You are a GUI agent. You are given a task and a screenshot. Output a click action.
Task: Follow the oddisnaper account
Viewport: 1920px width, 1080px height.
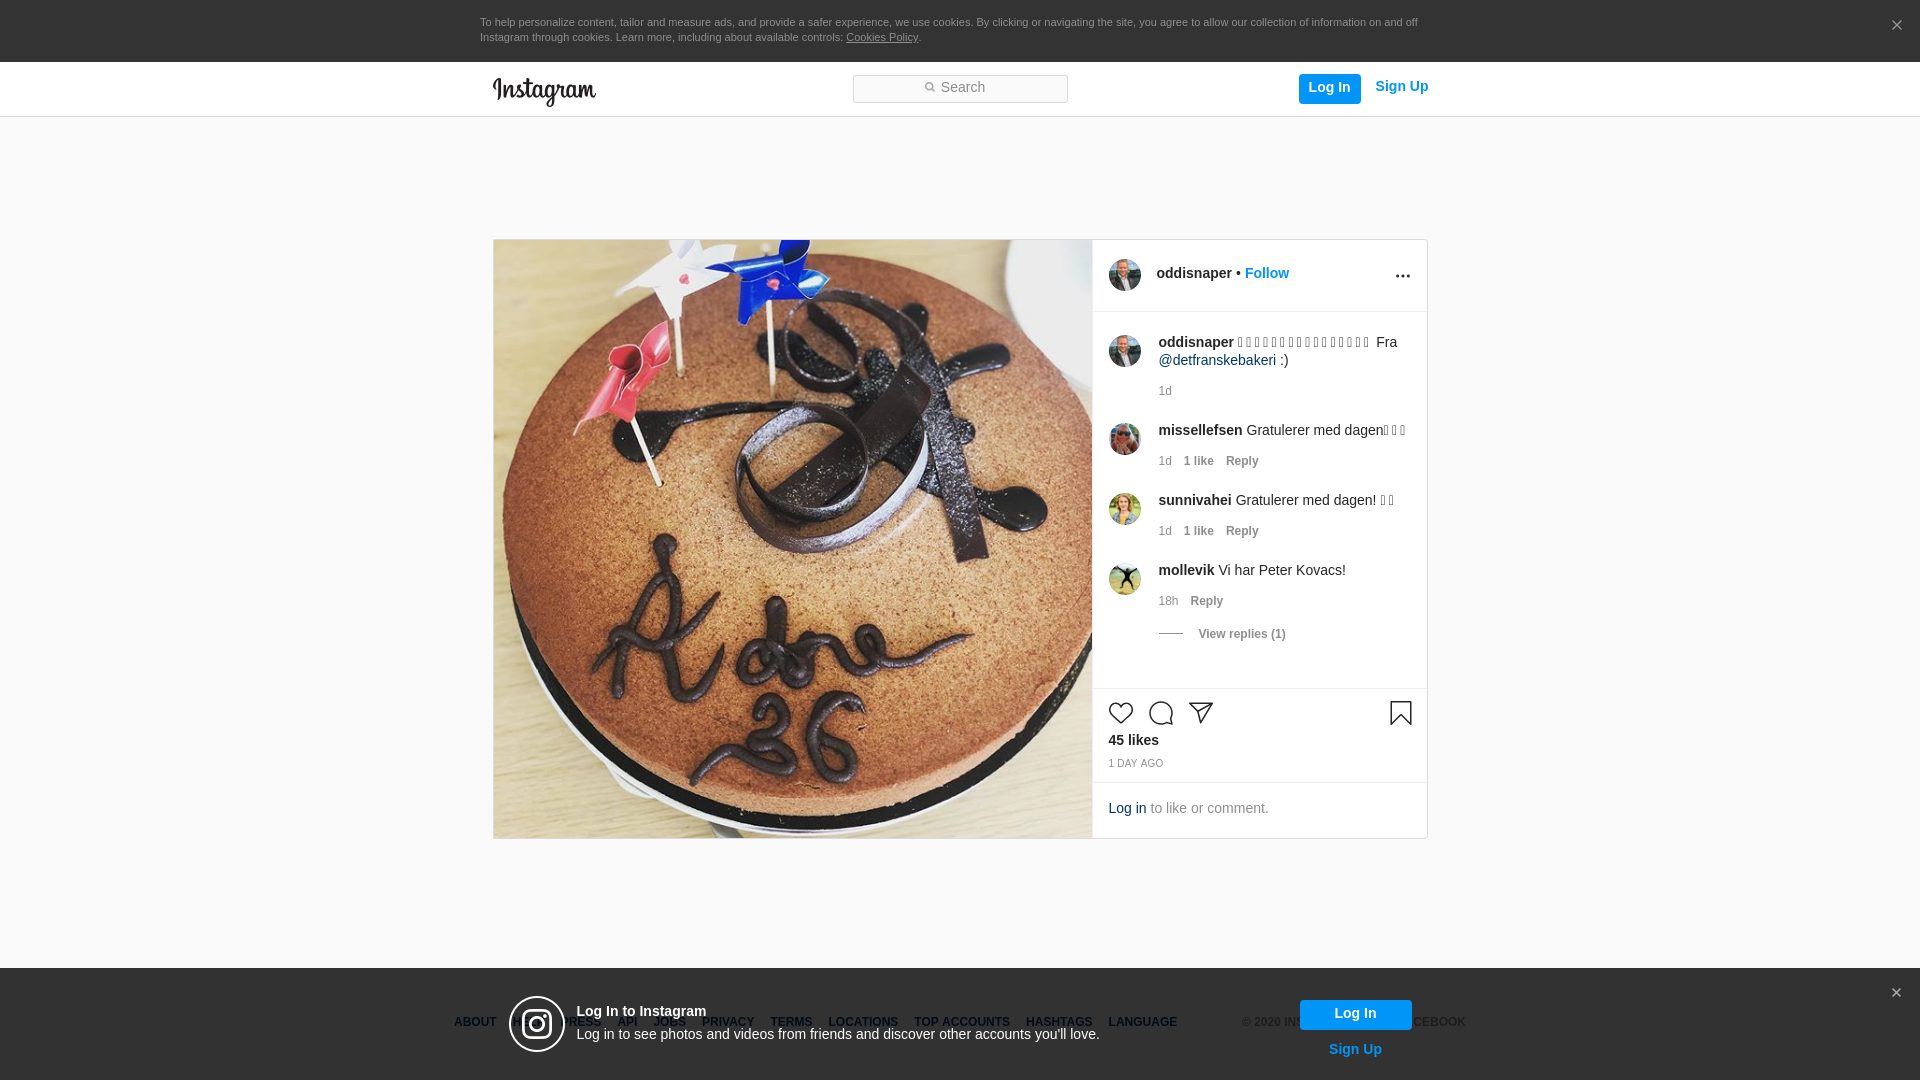[1267, 273]
